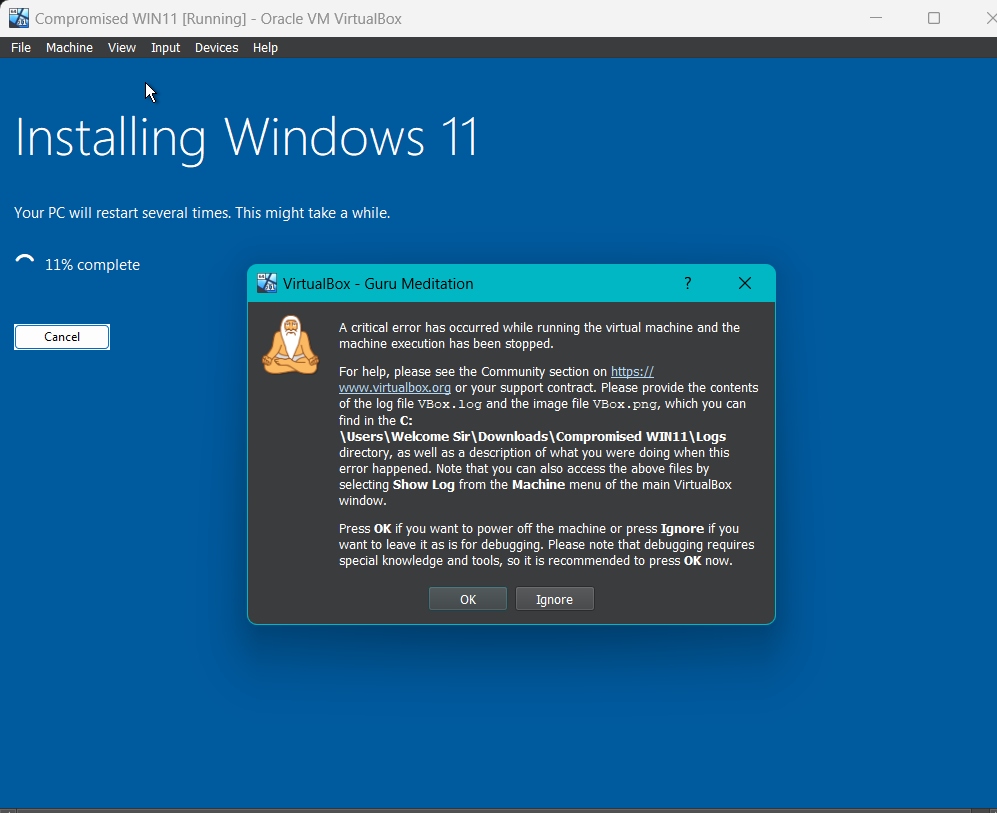The height and width of the screenshot is (813, 997).
Task: Maximize the VirtualBox VM window
Action: (x=933, y=18)
